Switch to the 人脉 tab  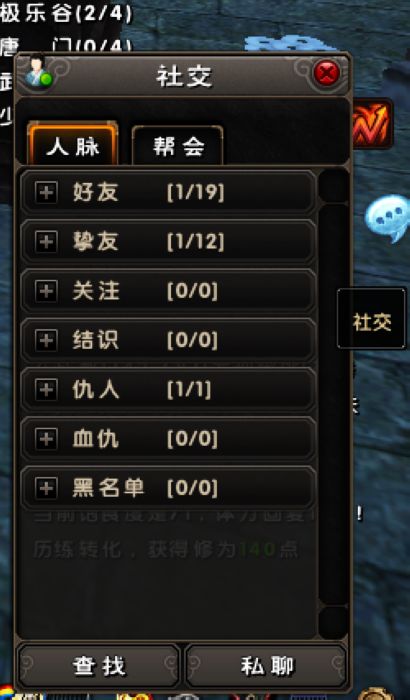point(73,145)
